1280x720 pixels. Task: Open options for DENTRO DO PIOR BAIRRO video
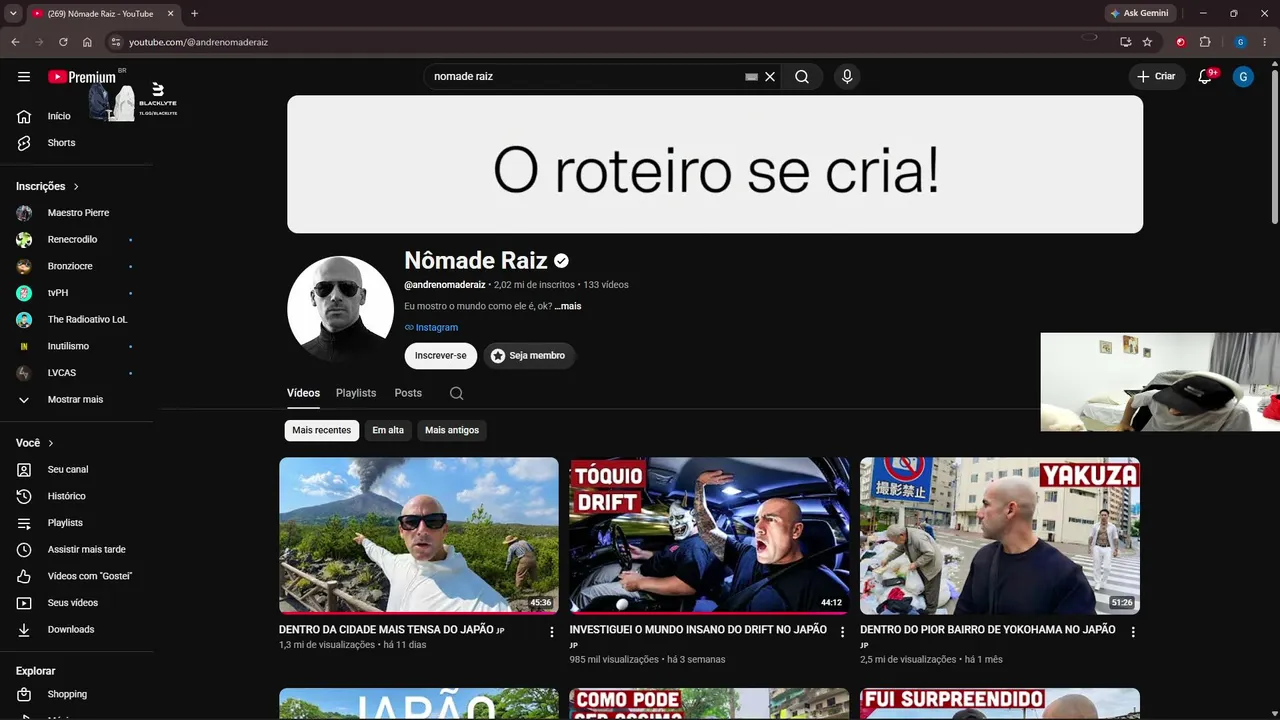pyautogui.click(x=1133, y=632)
